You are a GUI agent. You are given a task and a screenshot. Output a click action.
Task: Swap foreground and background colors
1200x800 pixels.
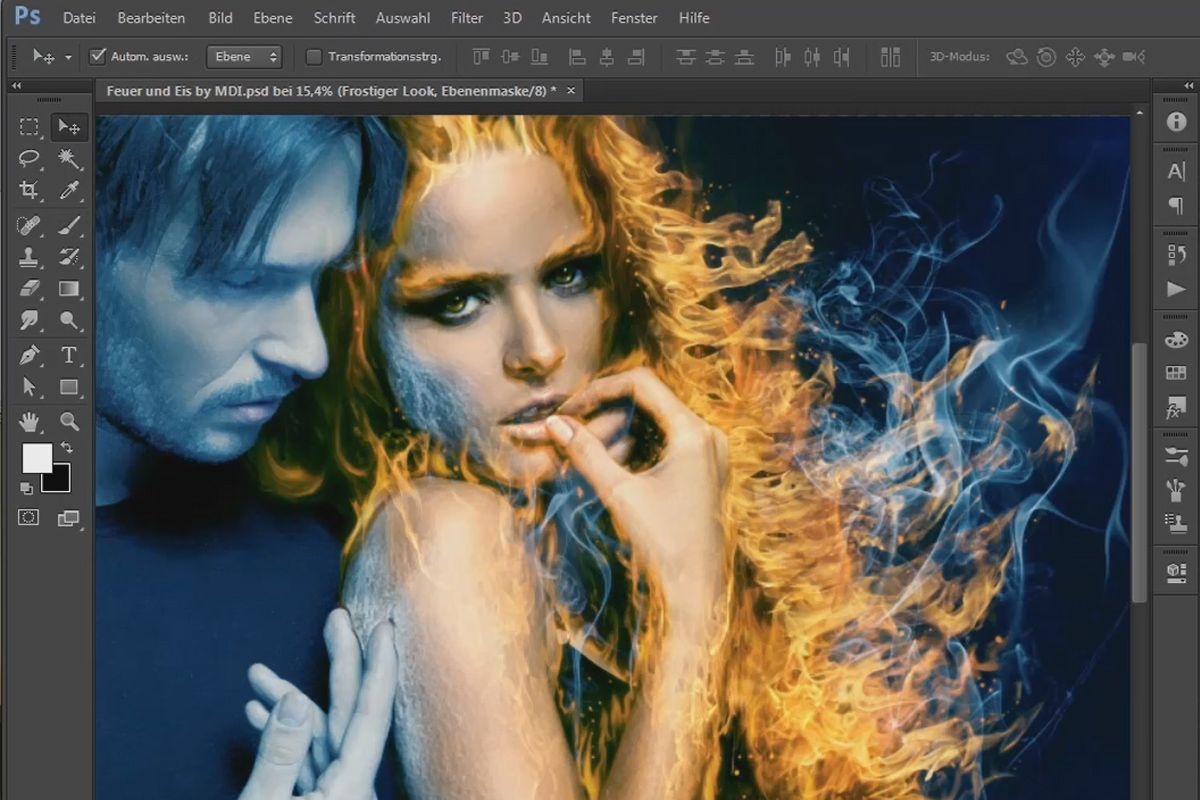67,447
